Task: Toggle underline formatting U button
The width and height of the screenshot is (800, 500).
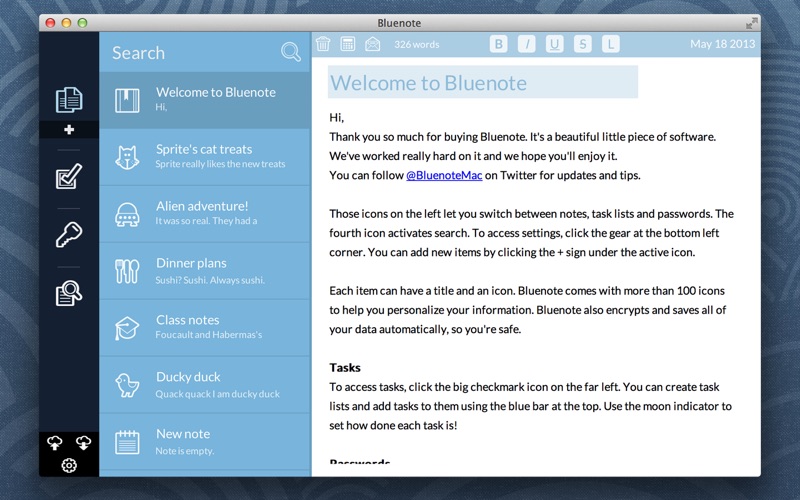Action: pyautogui.click(x=555, y=44)
